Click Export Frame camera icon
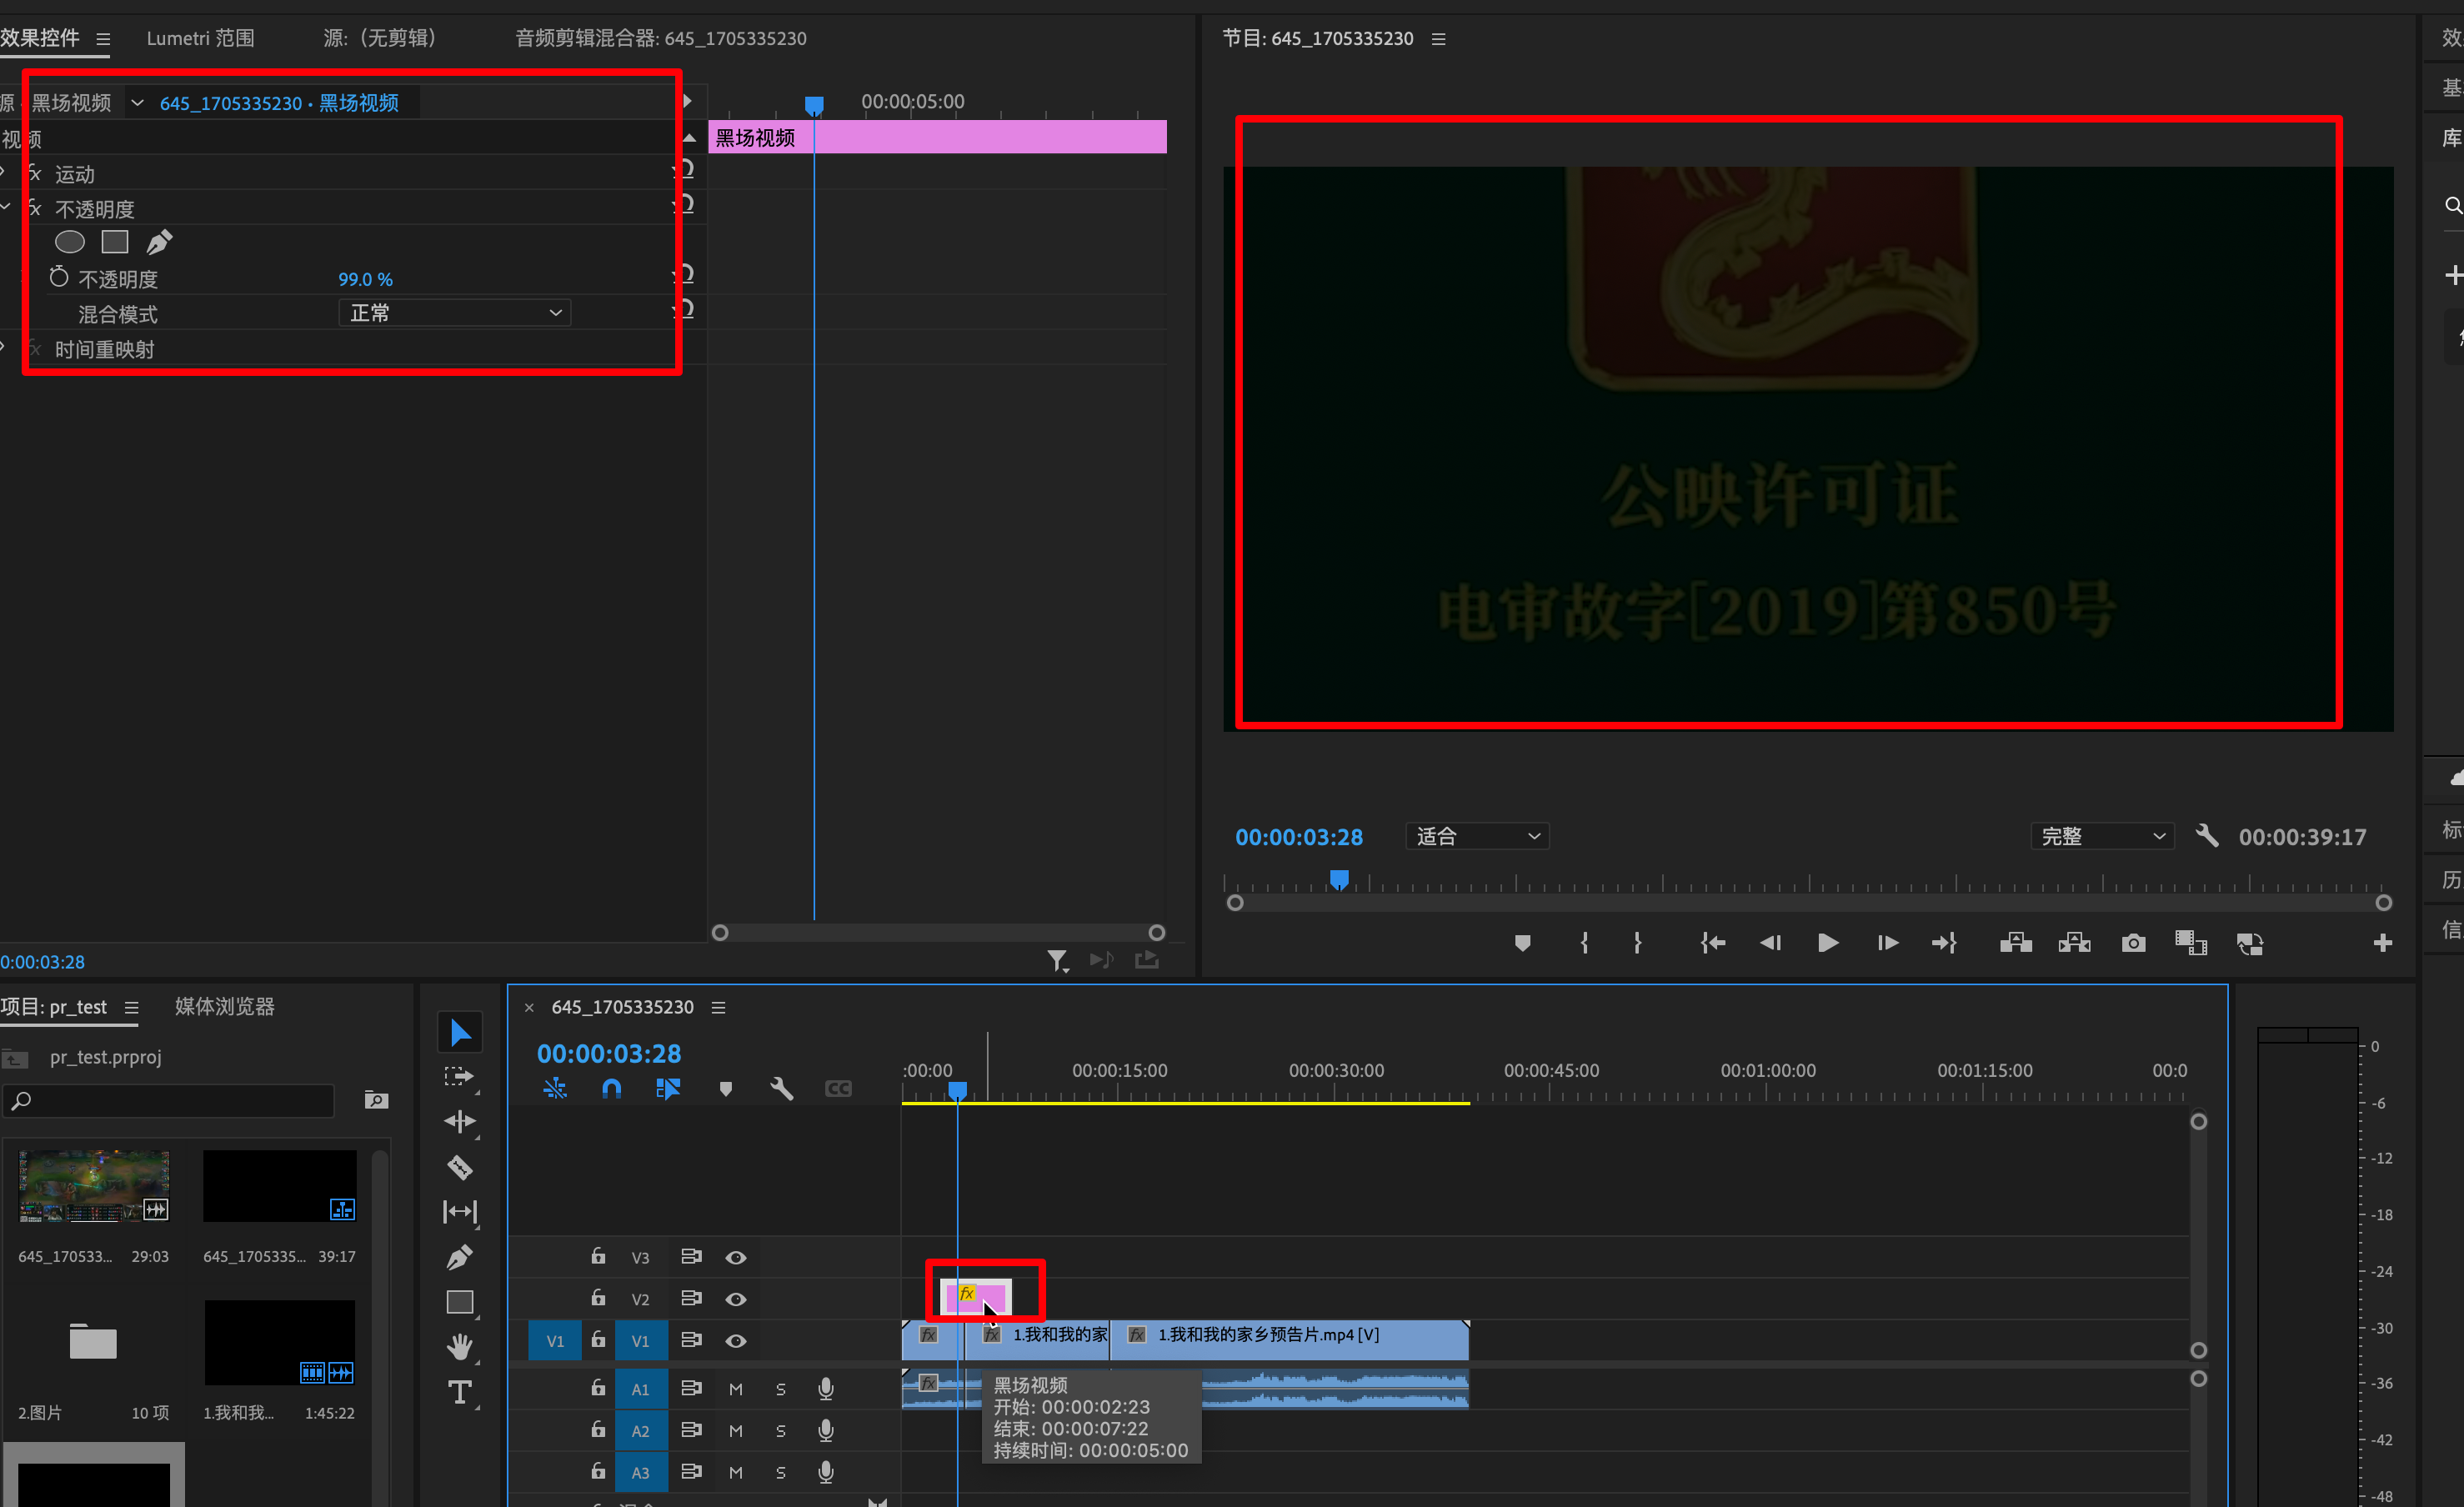The width and height of the screenshot is (2464, 1507). pyautogui.click(x=2133, y=943)
